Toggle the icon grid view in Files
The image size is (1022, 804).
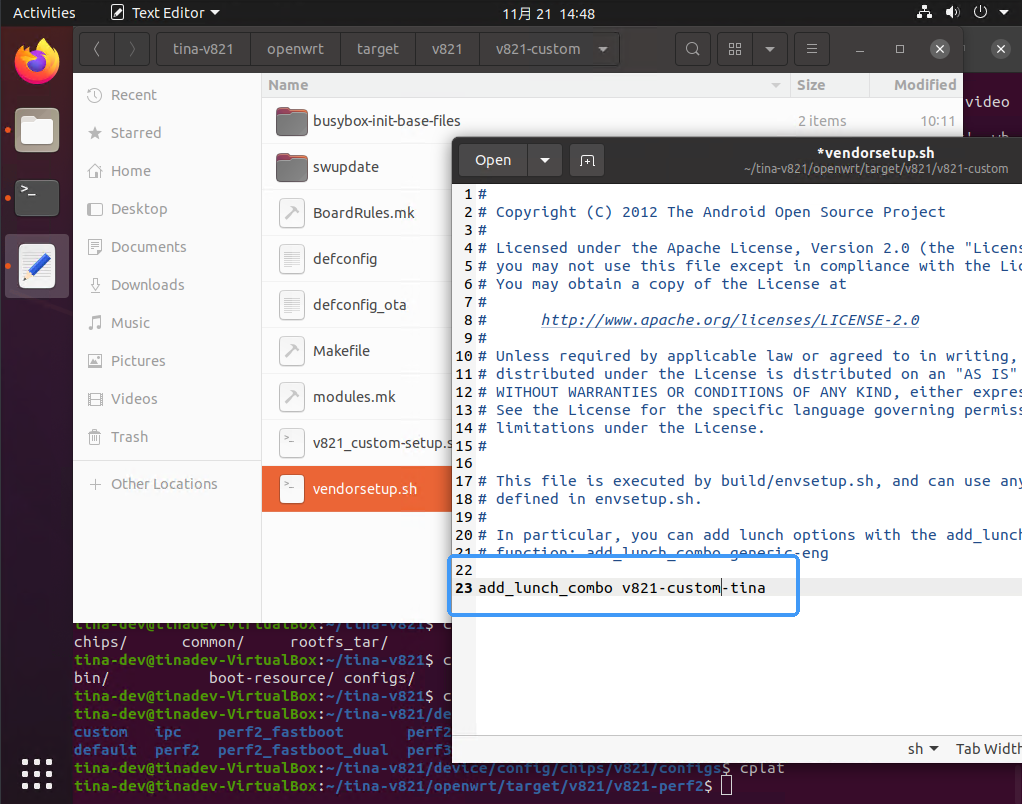tap(736, 49)
